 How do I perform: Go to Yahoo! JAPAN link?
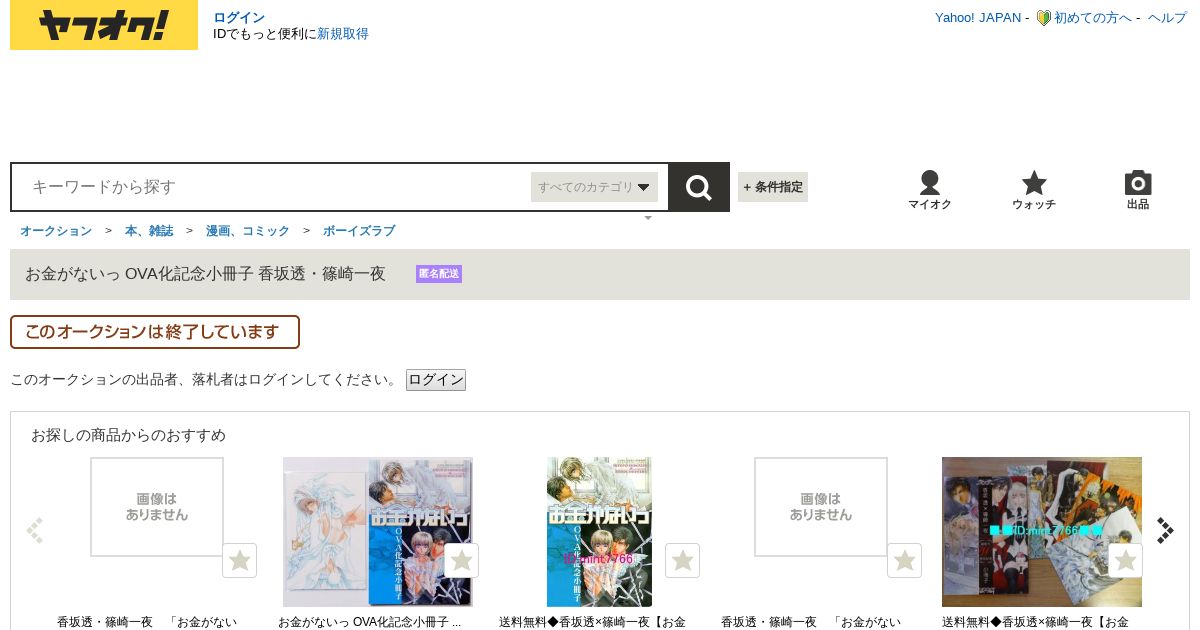978,18
